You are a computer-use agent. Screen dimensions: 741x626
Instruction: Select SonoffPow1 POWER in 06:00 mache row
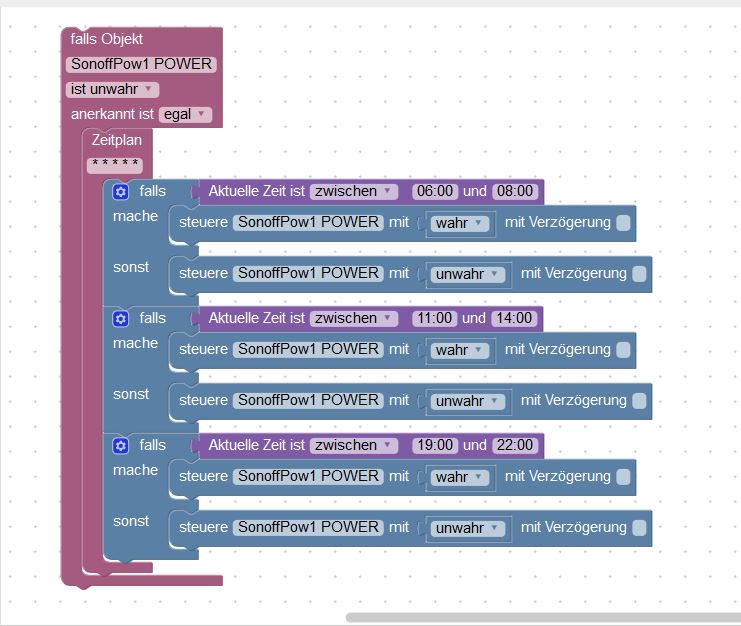pos(308,223)
